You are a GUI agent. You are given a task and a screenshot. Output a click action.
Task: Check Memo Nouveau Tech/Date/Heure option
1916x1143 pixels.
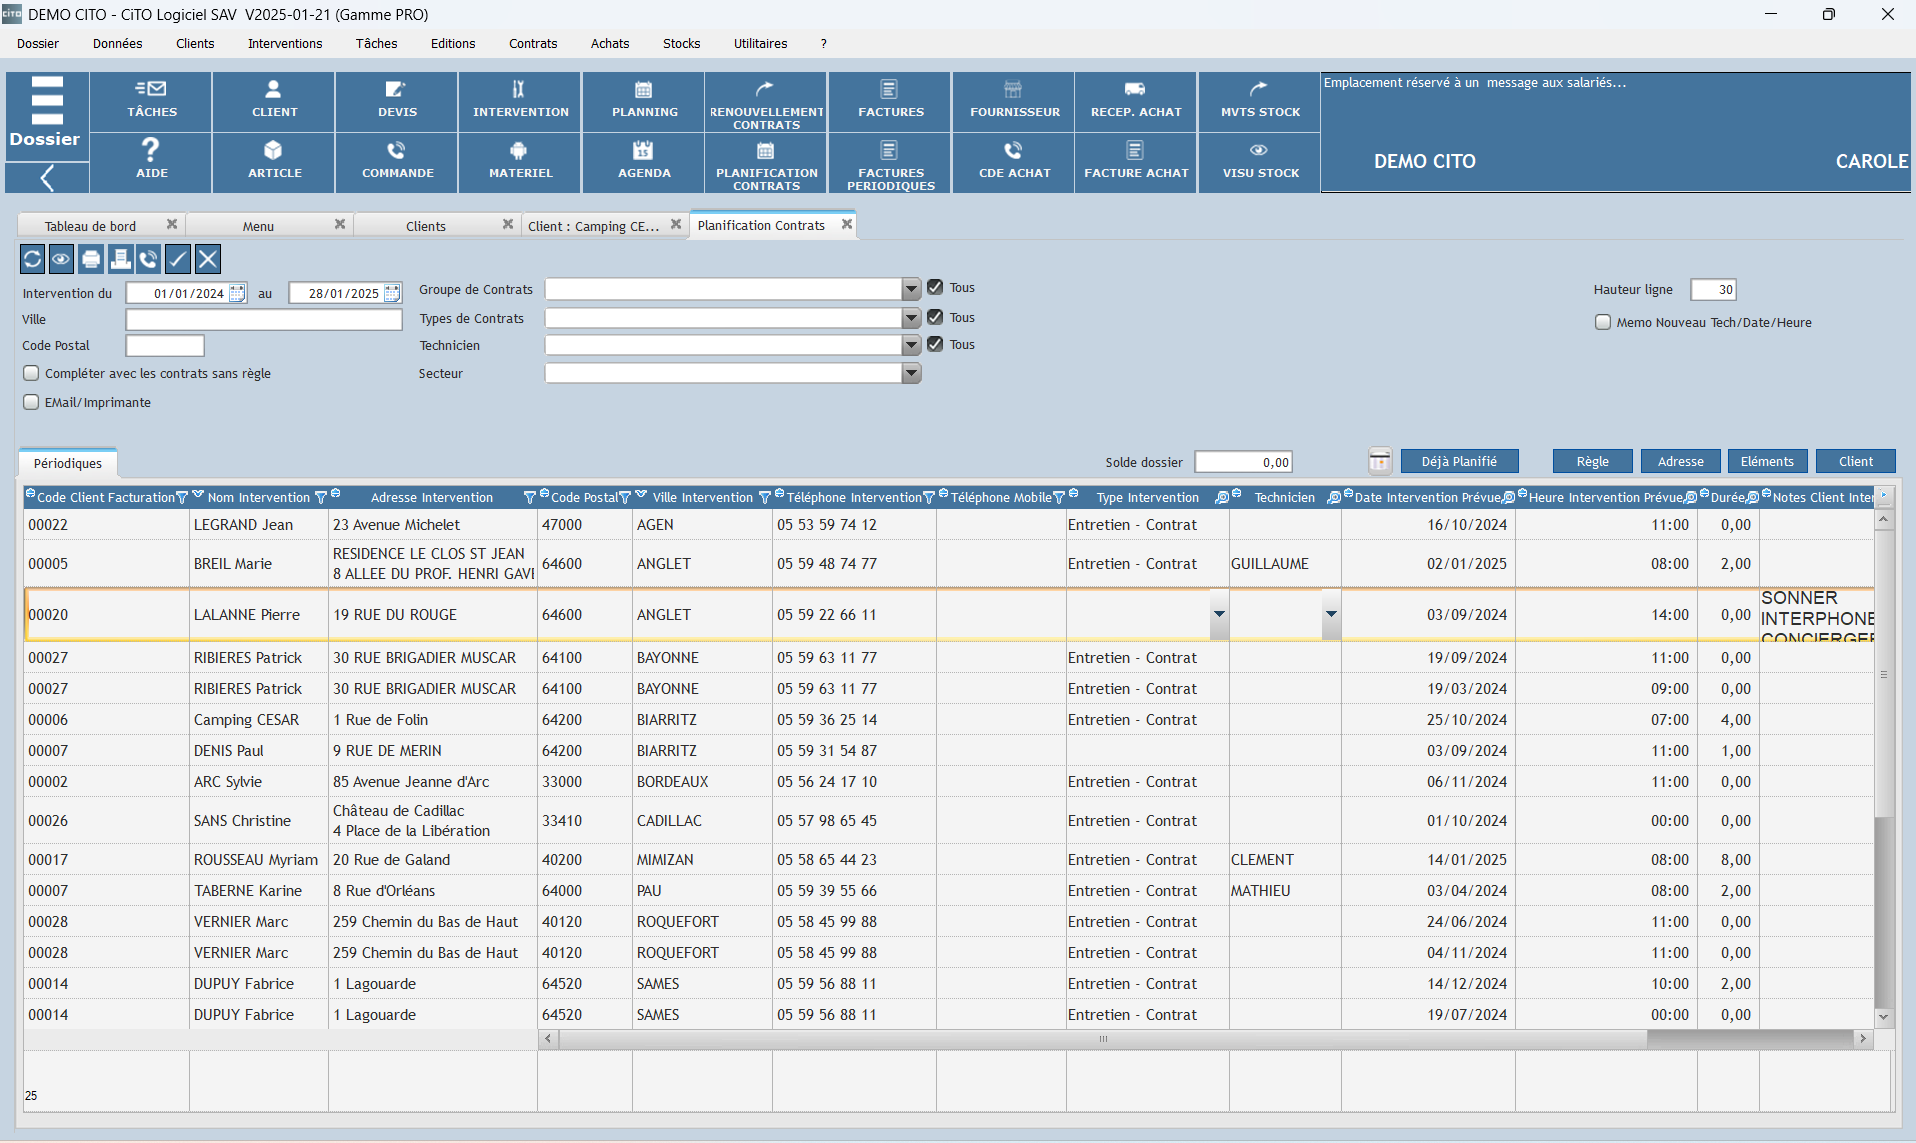pos(1603,322)
